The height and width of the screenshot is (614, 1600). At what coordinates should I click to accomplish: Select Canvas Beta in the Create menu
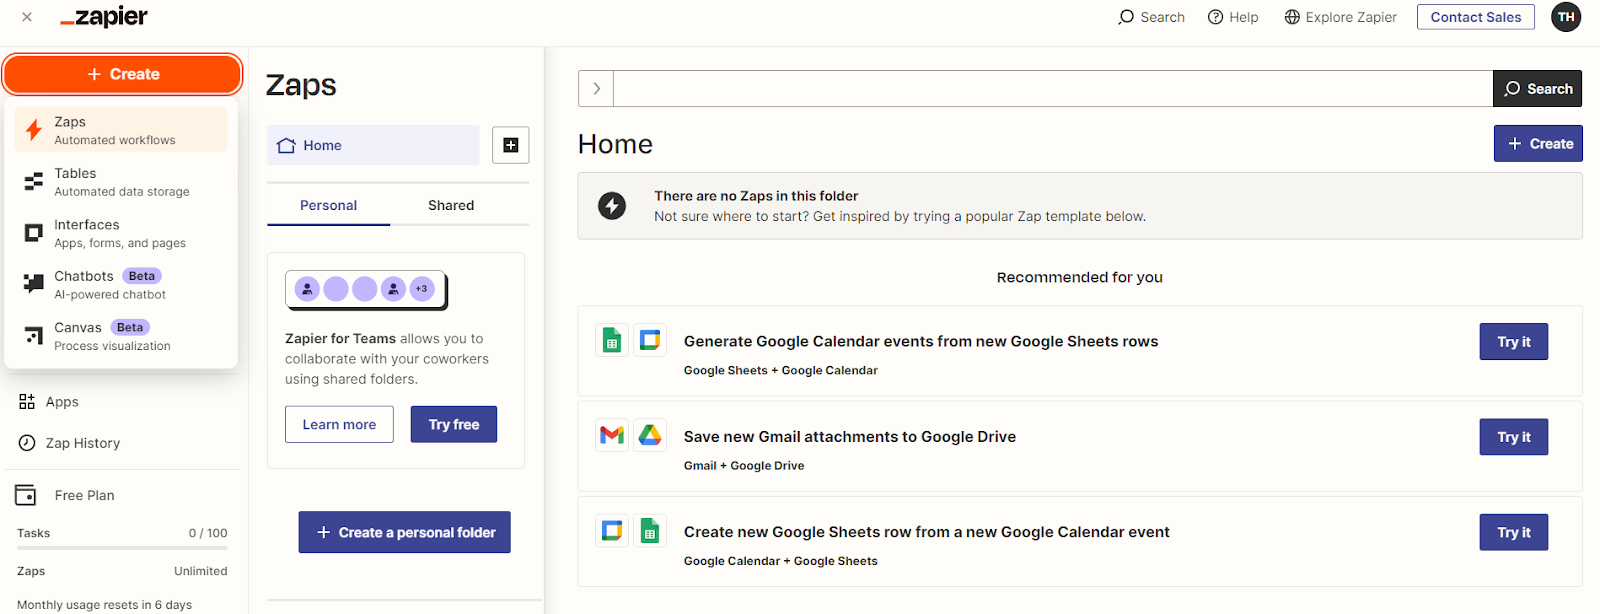[121, 336]
